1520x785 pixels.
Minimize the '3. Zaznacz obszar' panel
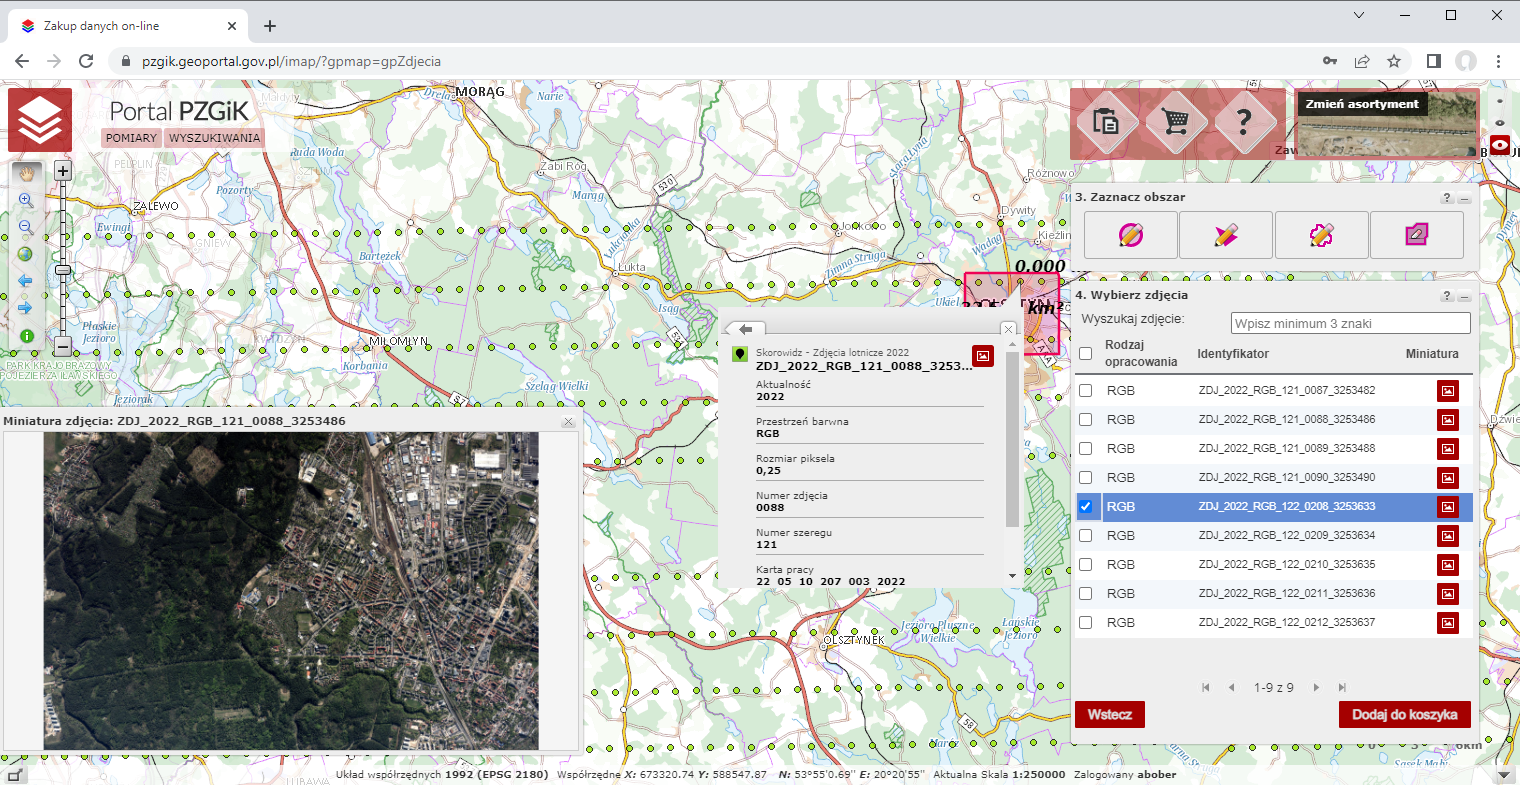pyautogui.click(x=1465, y=199)
